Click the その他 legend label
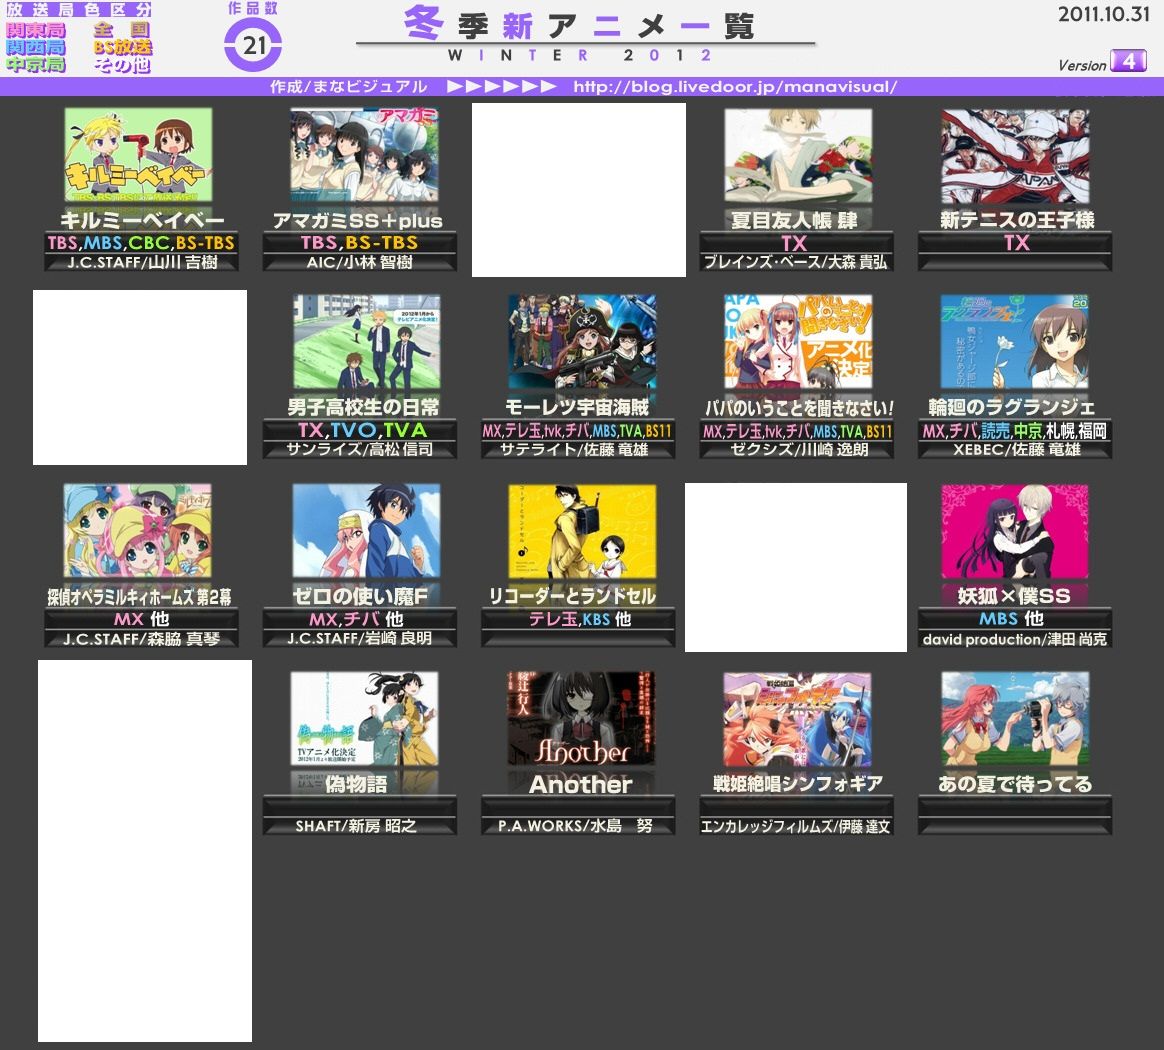 122,65
